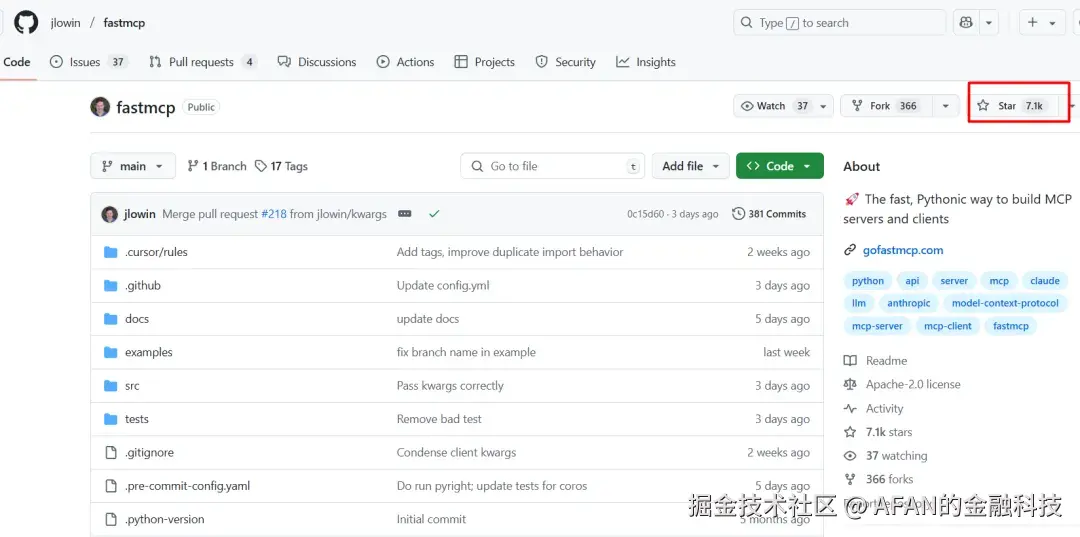The image size is (1080, 537).
Task: Open the main branch selector
Action: pyautogui.click(x=133, y=166)
